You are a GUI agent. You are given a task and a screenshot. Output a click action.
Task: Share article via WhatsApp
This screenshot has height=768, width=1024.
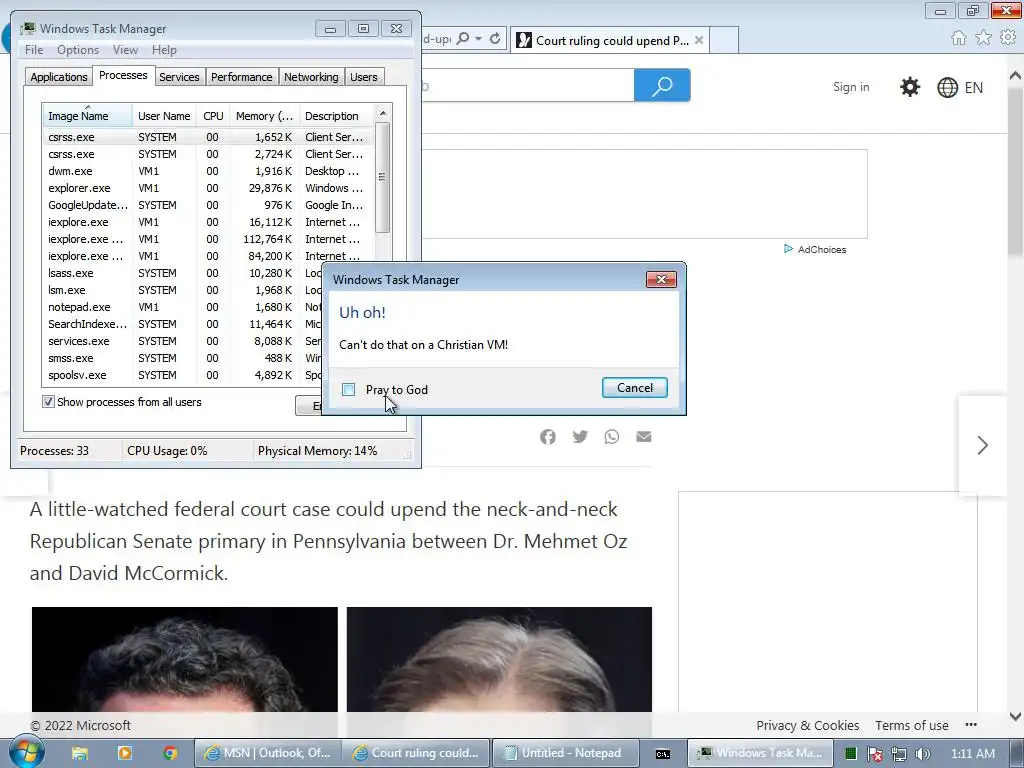click(x=611, y=437)
